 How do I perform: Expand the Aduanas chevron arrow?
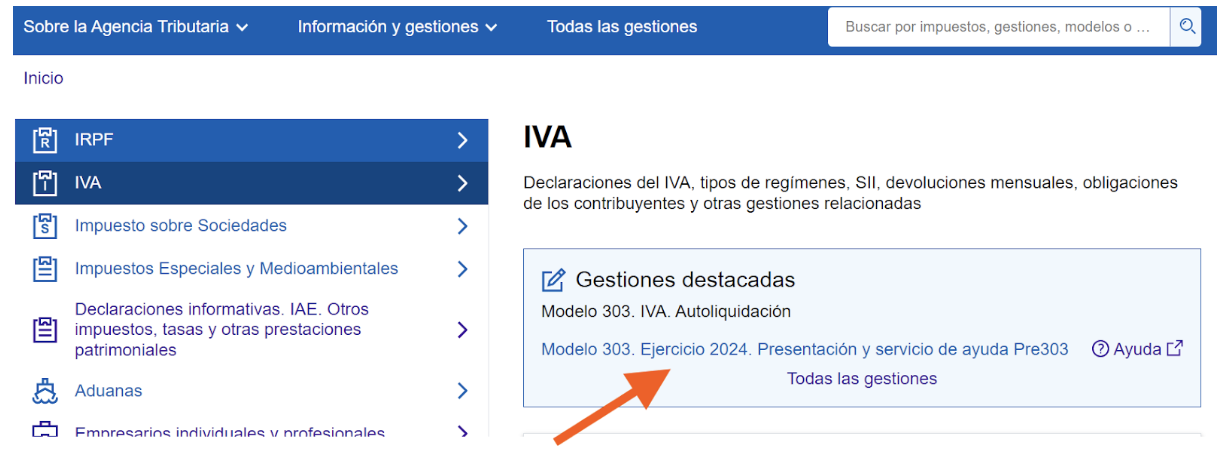point(462,391)
